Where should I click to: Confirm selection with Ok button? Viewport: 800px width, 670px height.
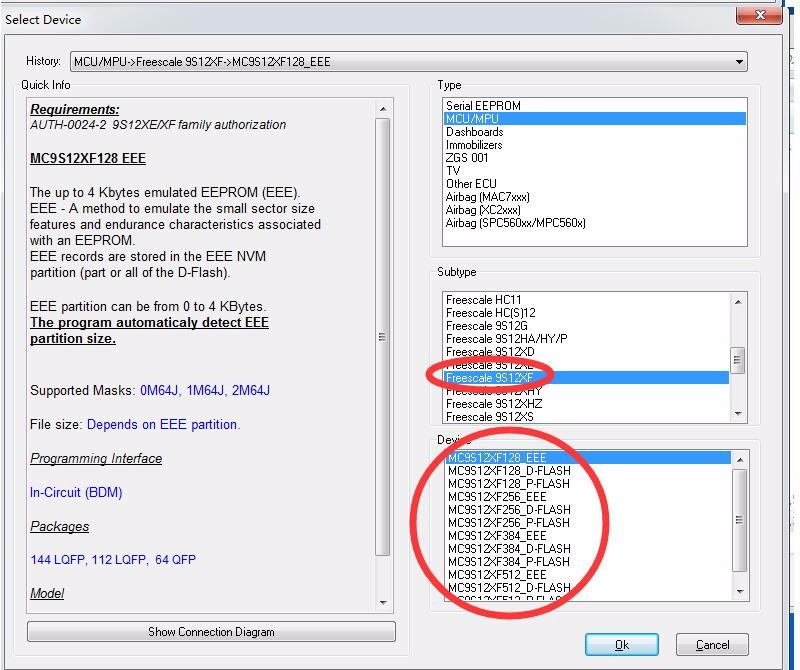pyautogui.click(x=621, y=645)
